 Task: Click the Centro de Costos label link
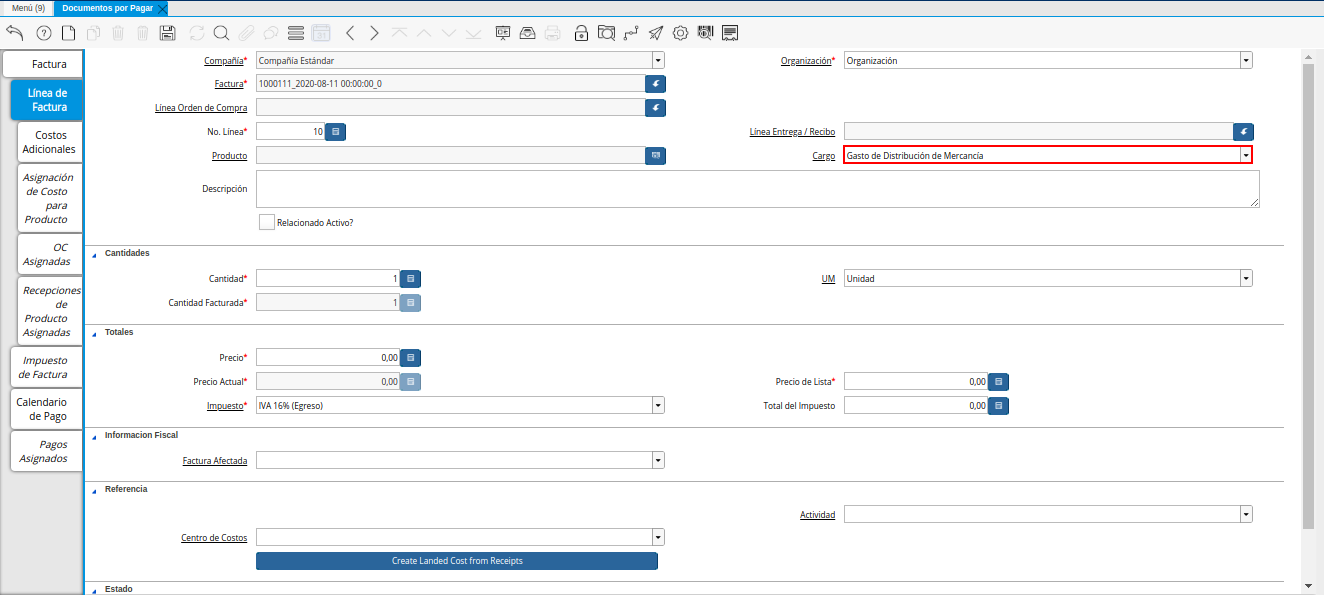coord(214,538)
